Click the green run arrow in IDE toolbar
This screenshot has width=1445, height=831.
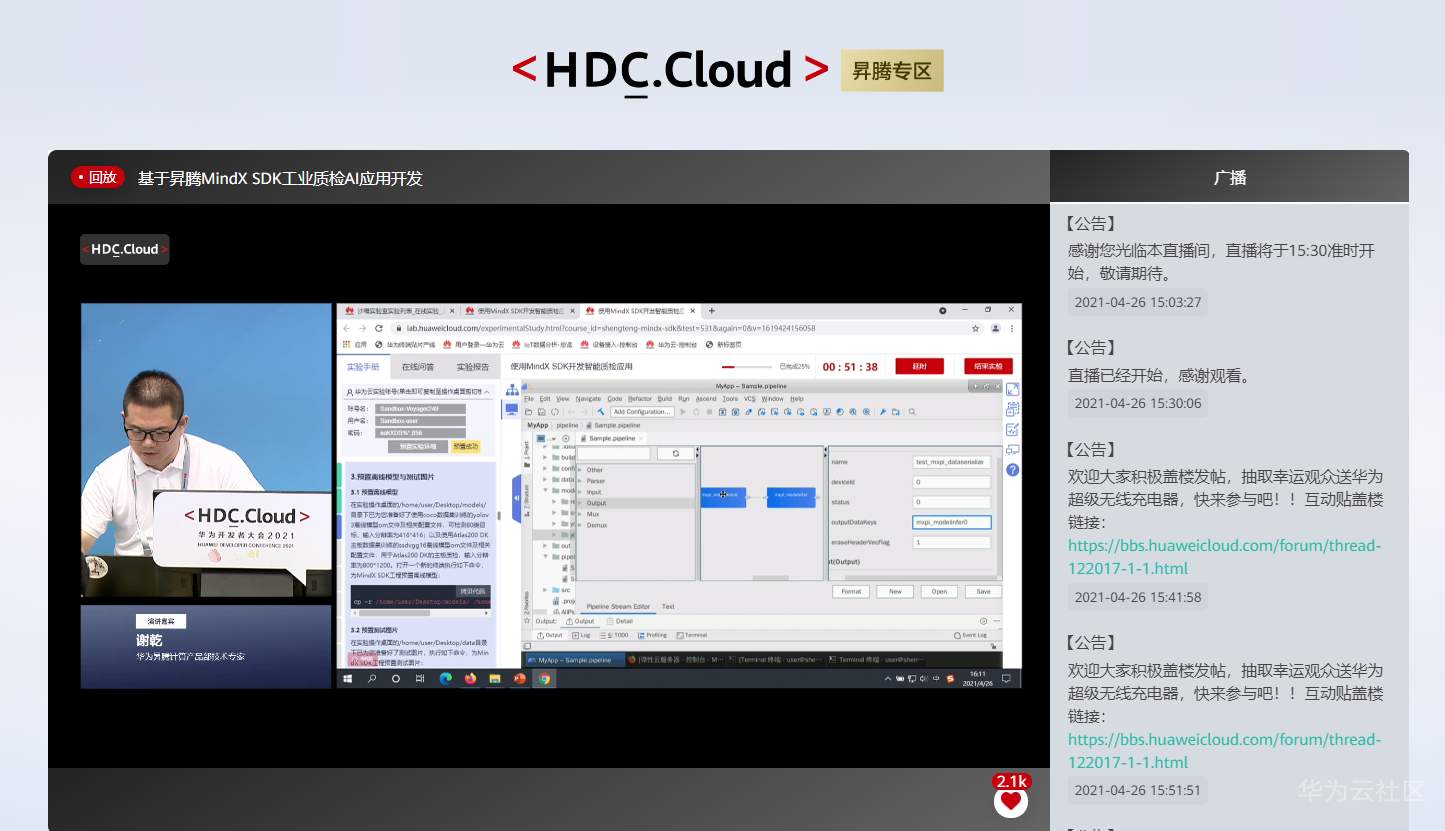[x=683, y=411]
